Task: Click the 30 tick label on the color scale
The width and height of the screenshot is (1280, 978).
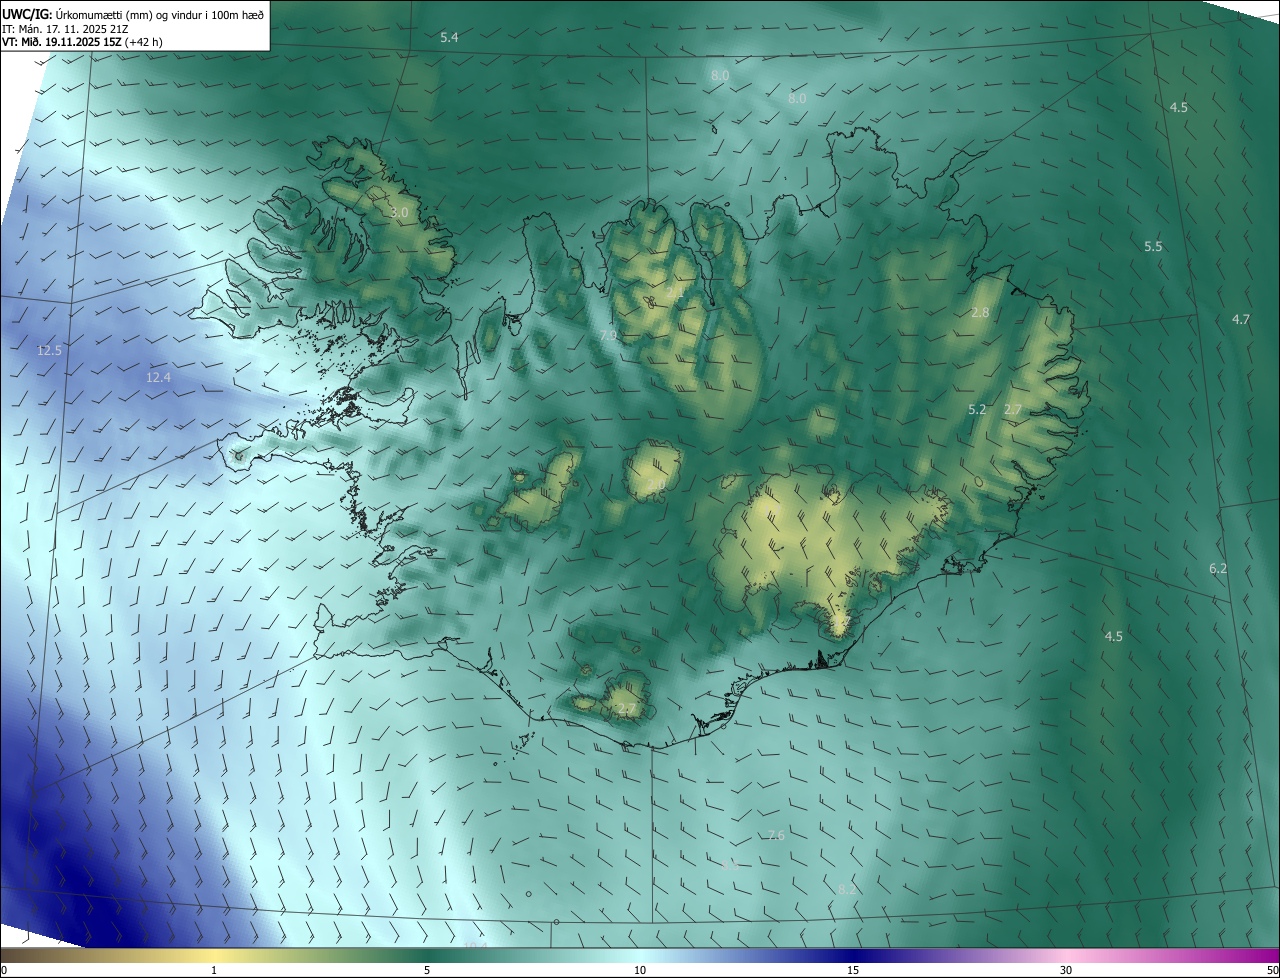Action: click(x=1066, y=971)
